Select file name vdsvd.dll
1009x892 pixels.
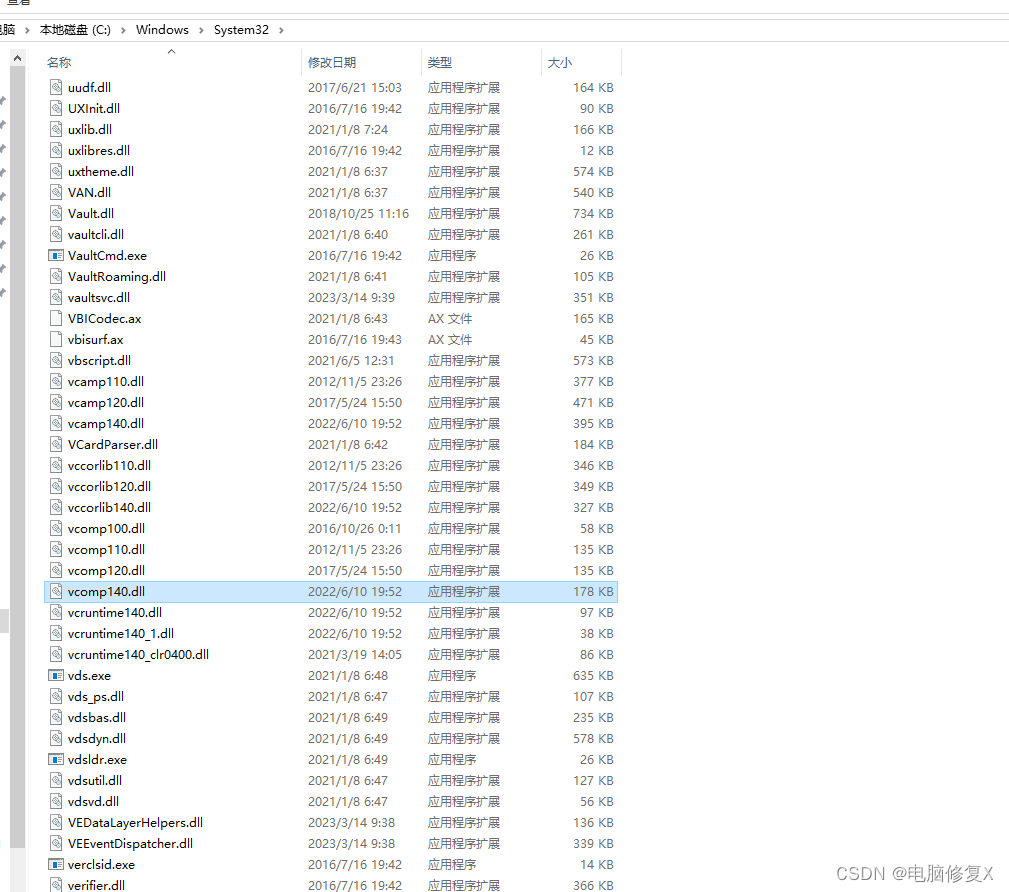coord(93,801)
